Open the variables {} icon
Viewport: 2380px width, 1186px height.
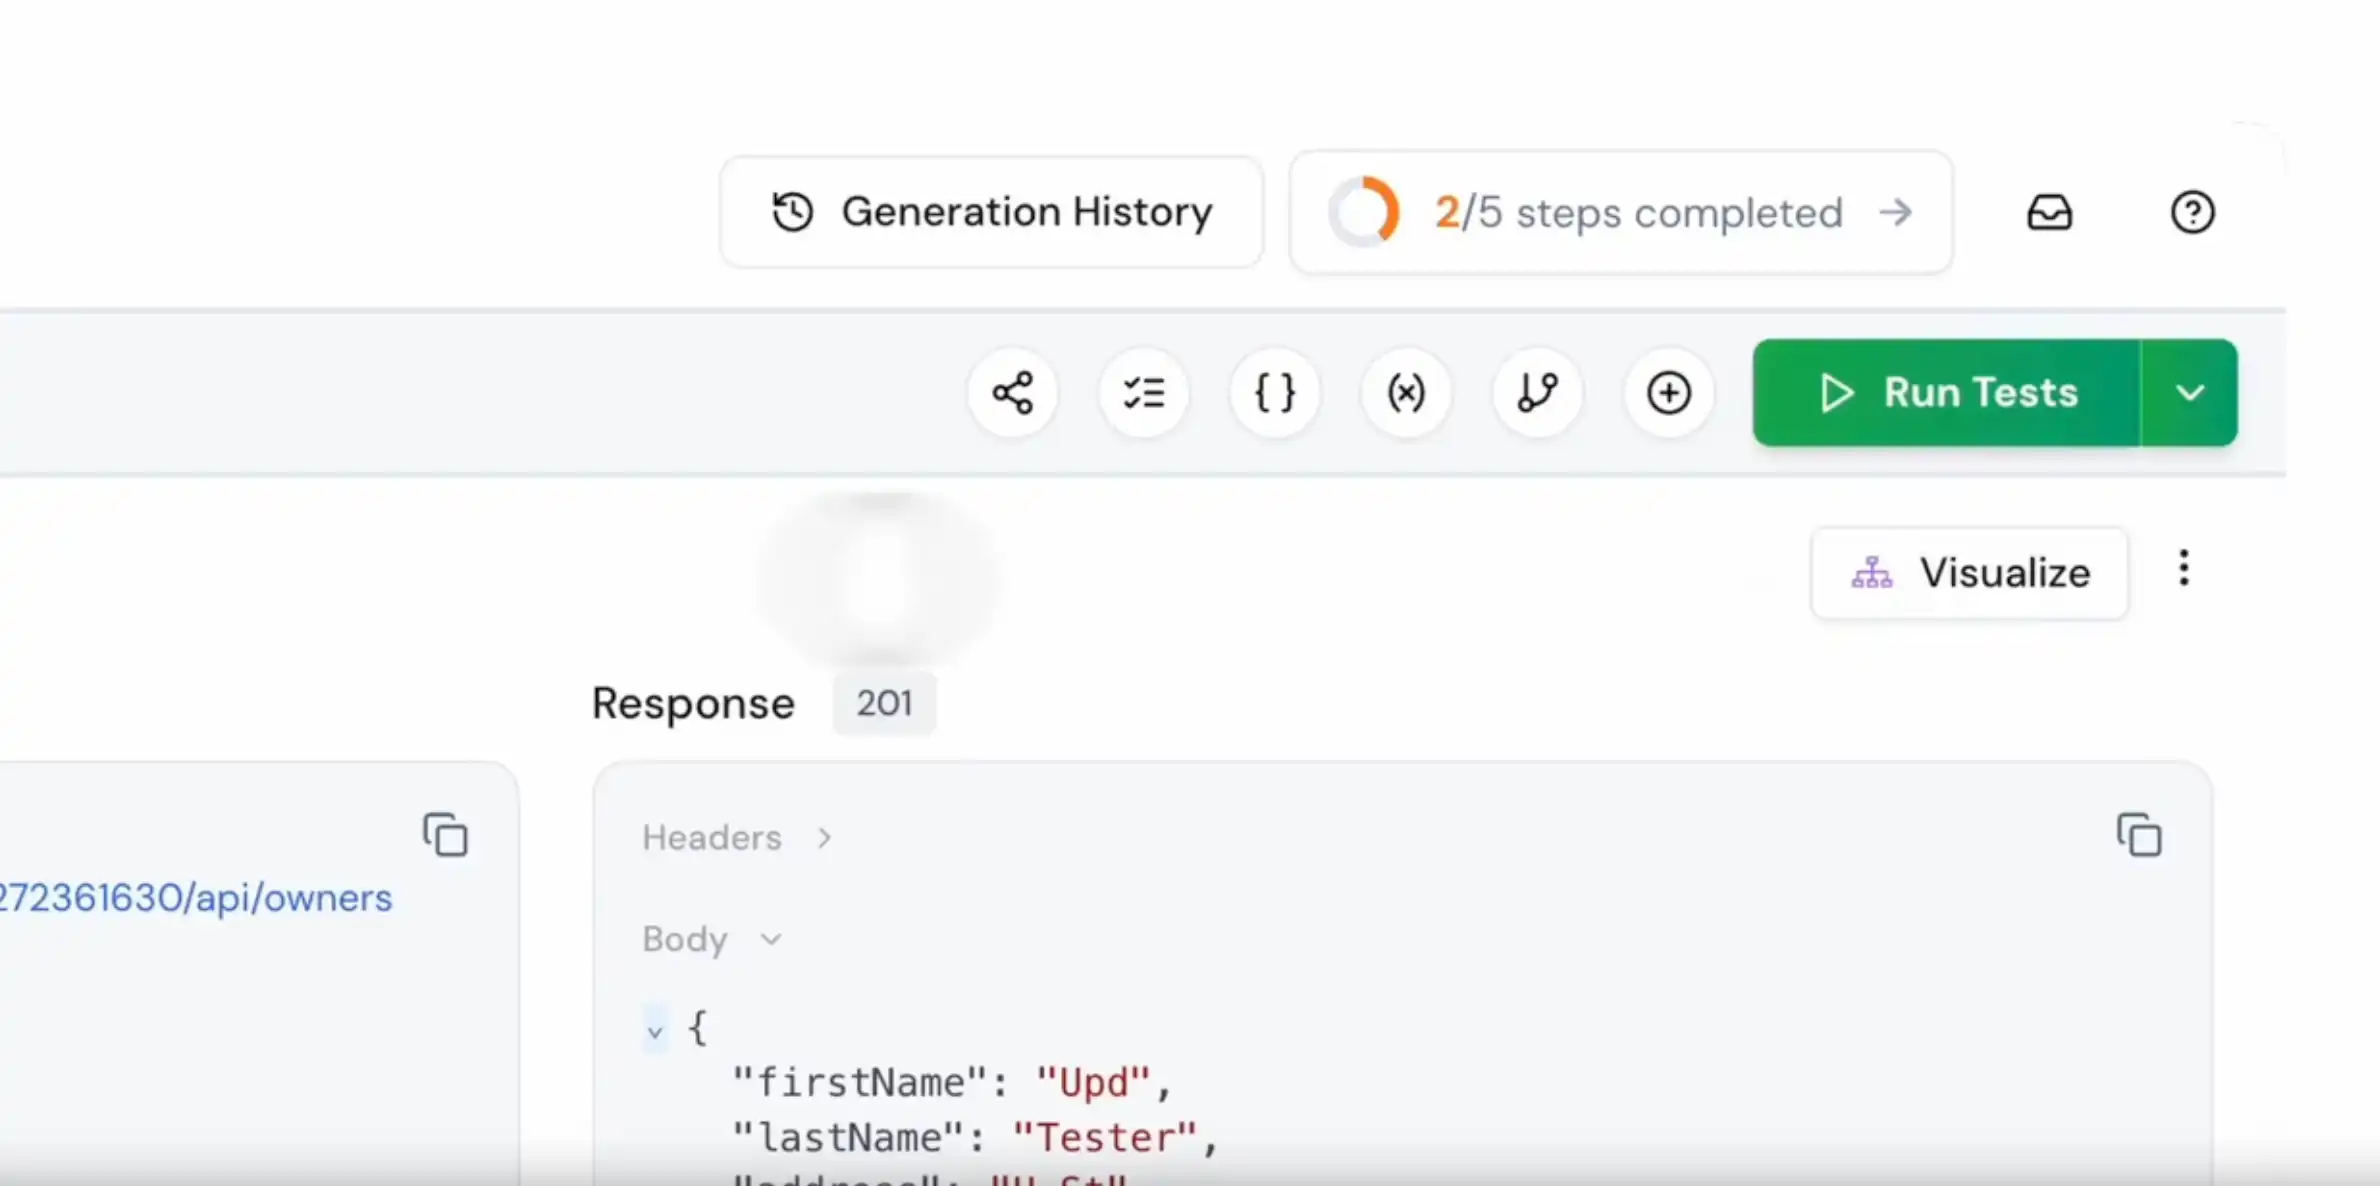point(1275,392)
